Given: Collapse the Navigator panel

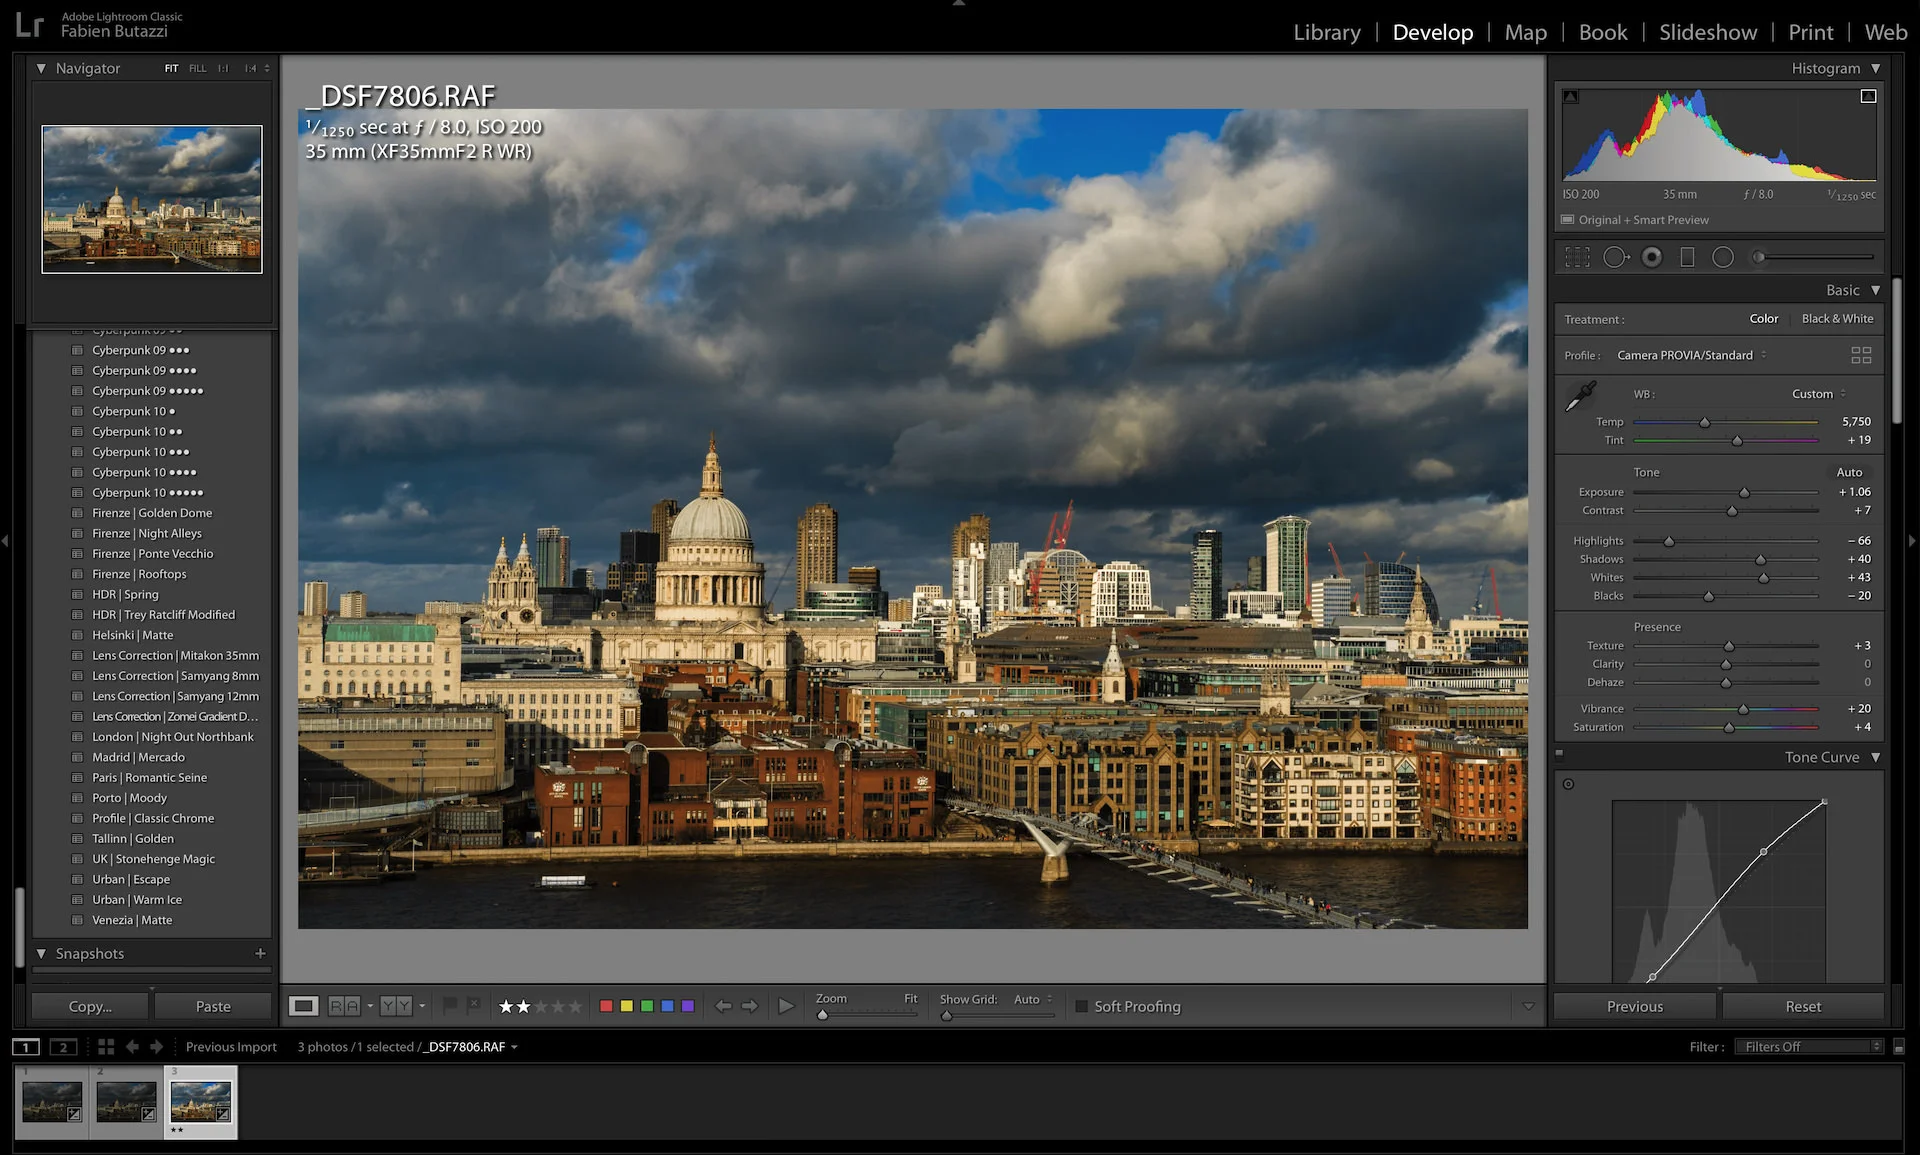Looking at the screenshot, I should 41,69.
